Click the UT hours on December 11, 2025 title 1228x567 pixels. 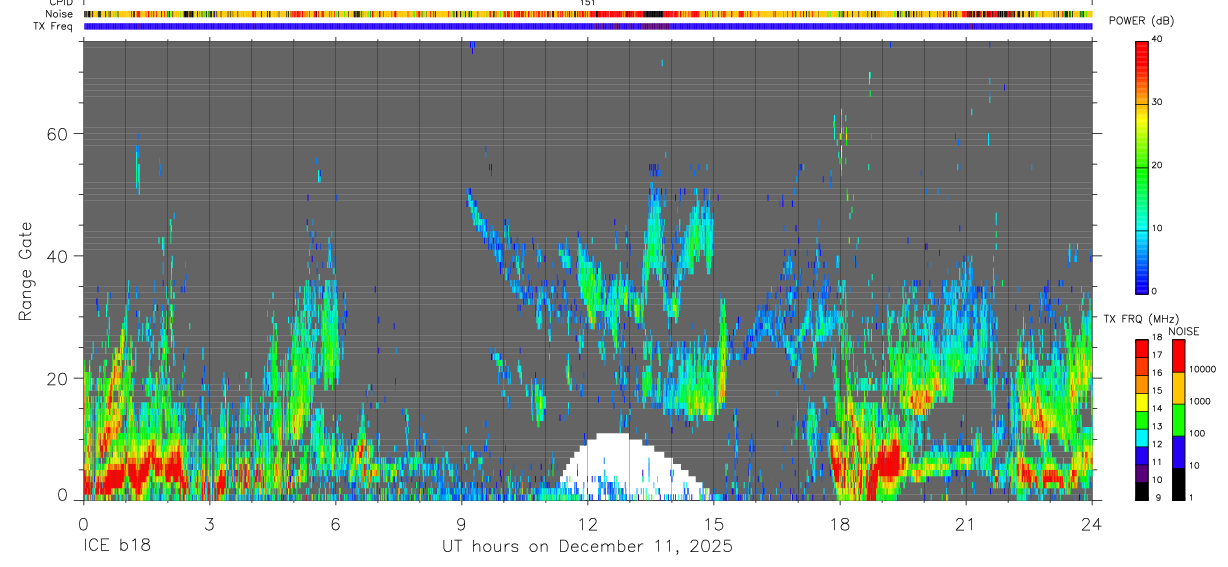point(587,547)
